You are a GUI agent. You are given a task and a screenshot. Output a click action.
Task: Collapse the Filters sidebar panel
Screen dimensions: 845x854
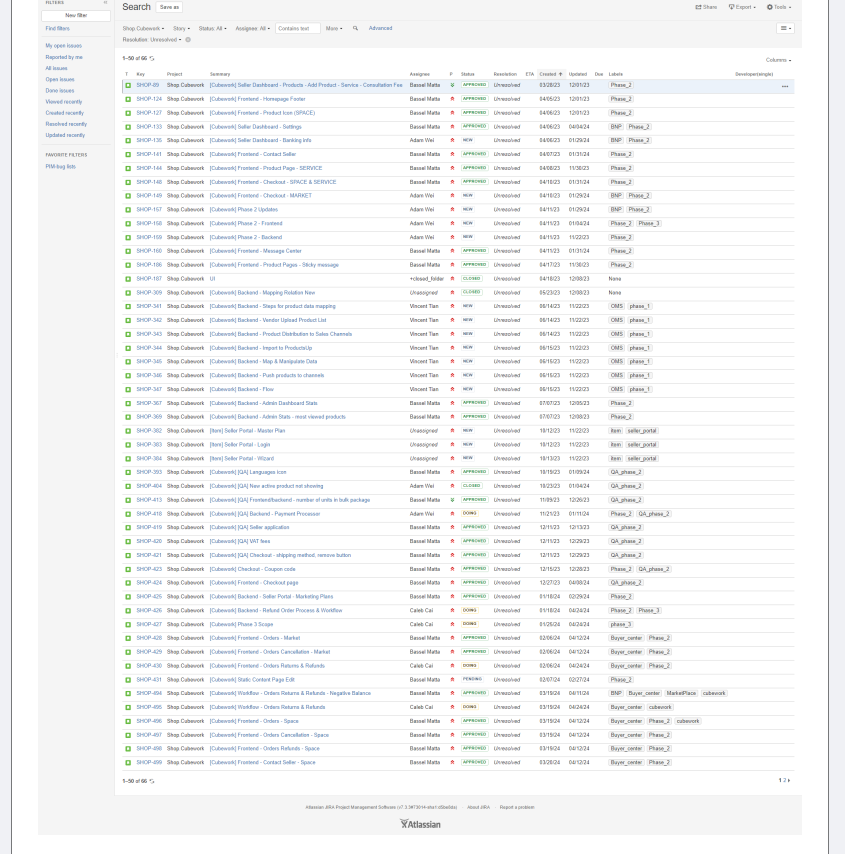[x=105, y=3]
